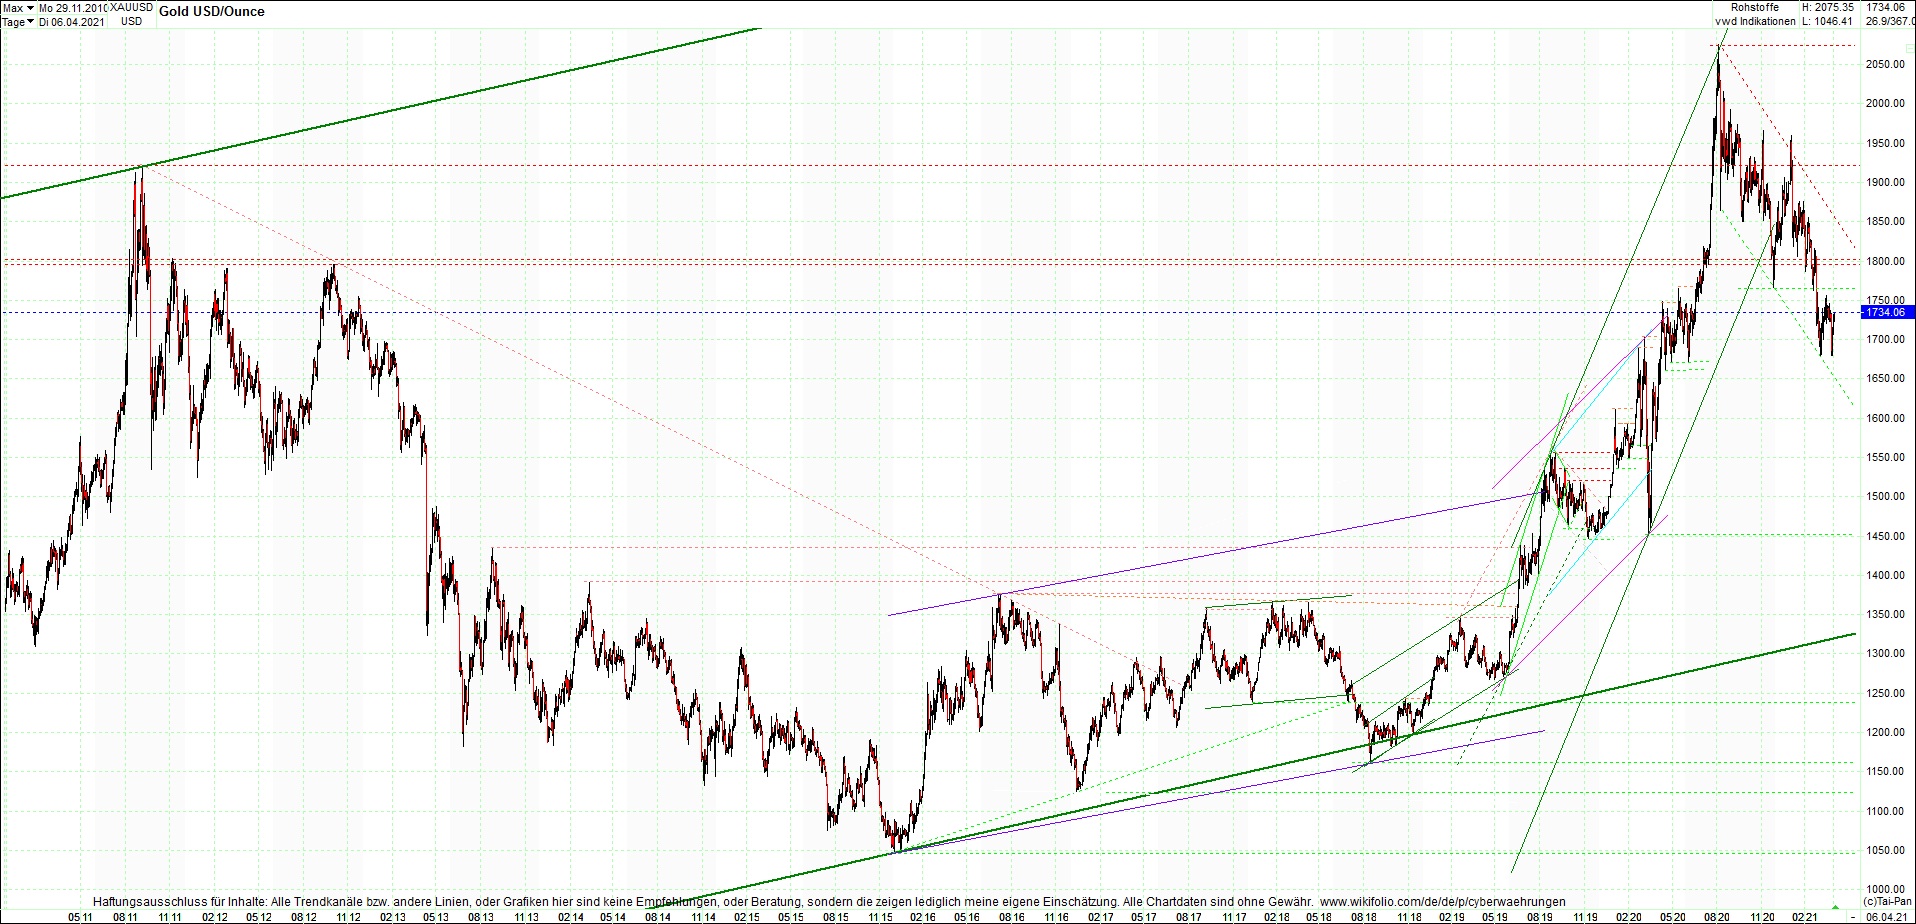Click the 1250.00 price axis label
1916x924 pixels.
tap(1885, 693)
